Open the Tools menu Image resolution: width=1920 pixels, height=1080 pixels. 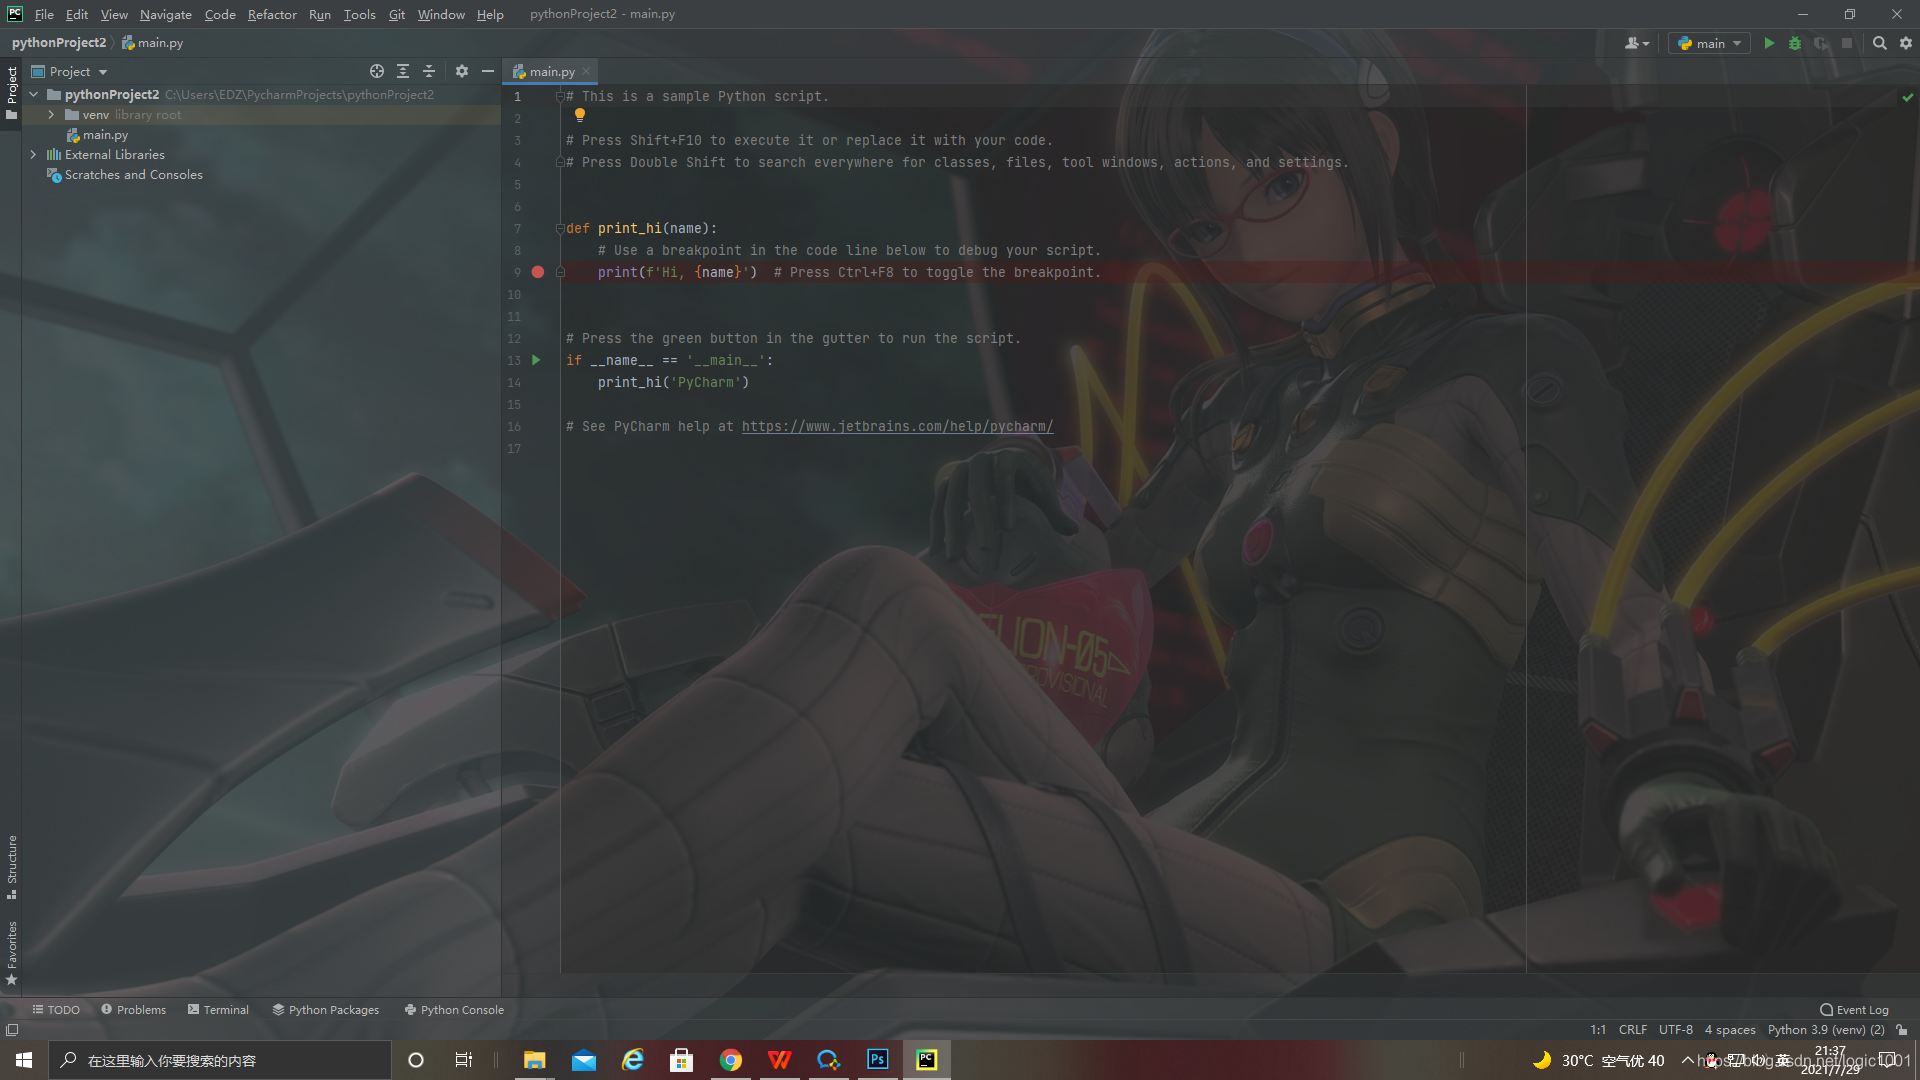point(359,14)
